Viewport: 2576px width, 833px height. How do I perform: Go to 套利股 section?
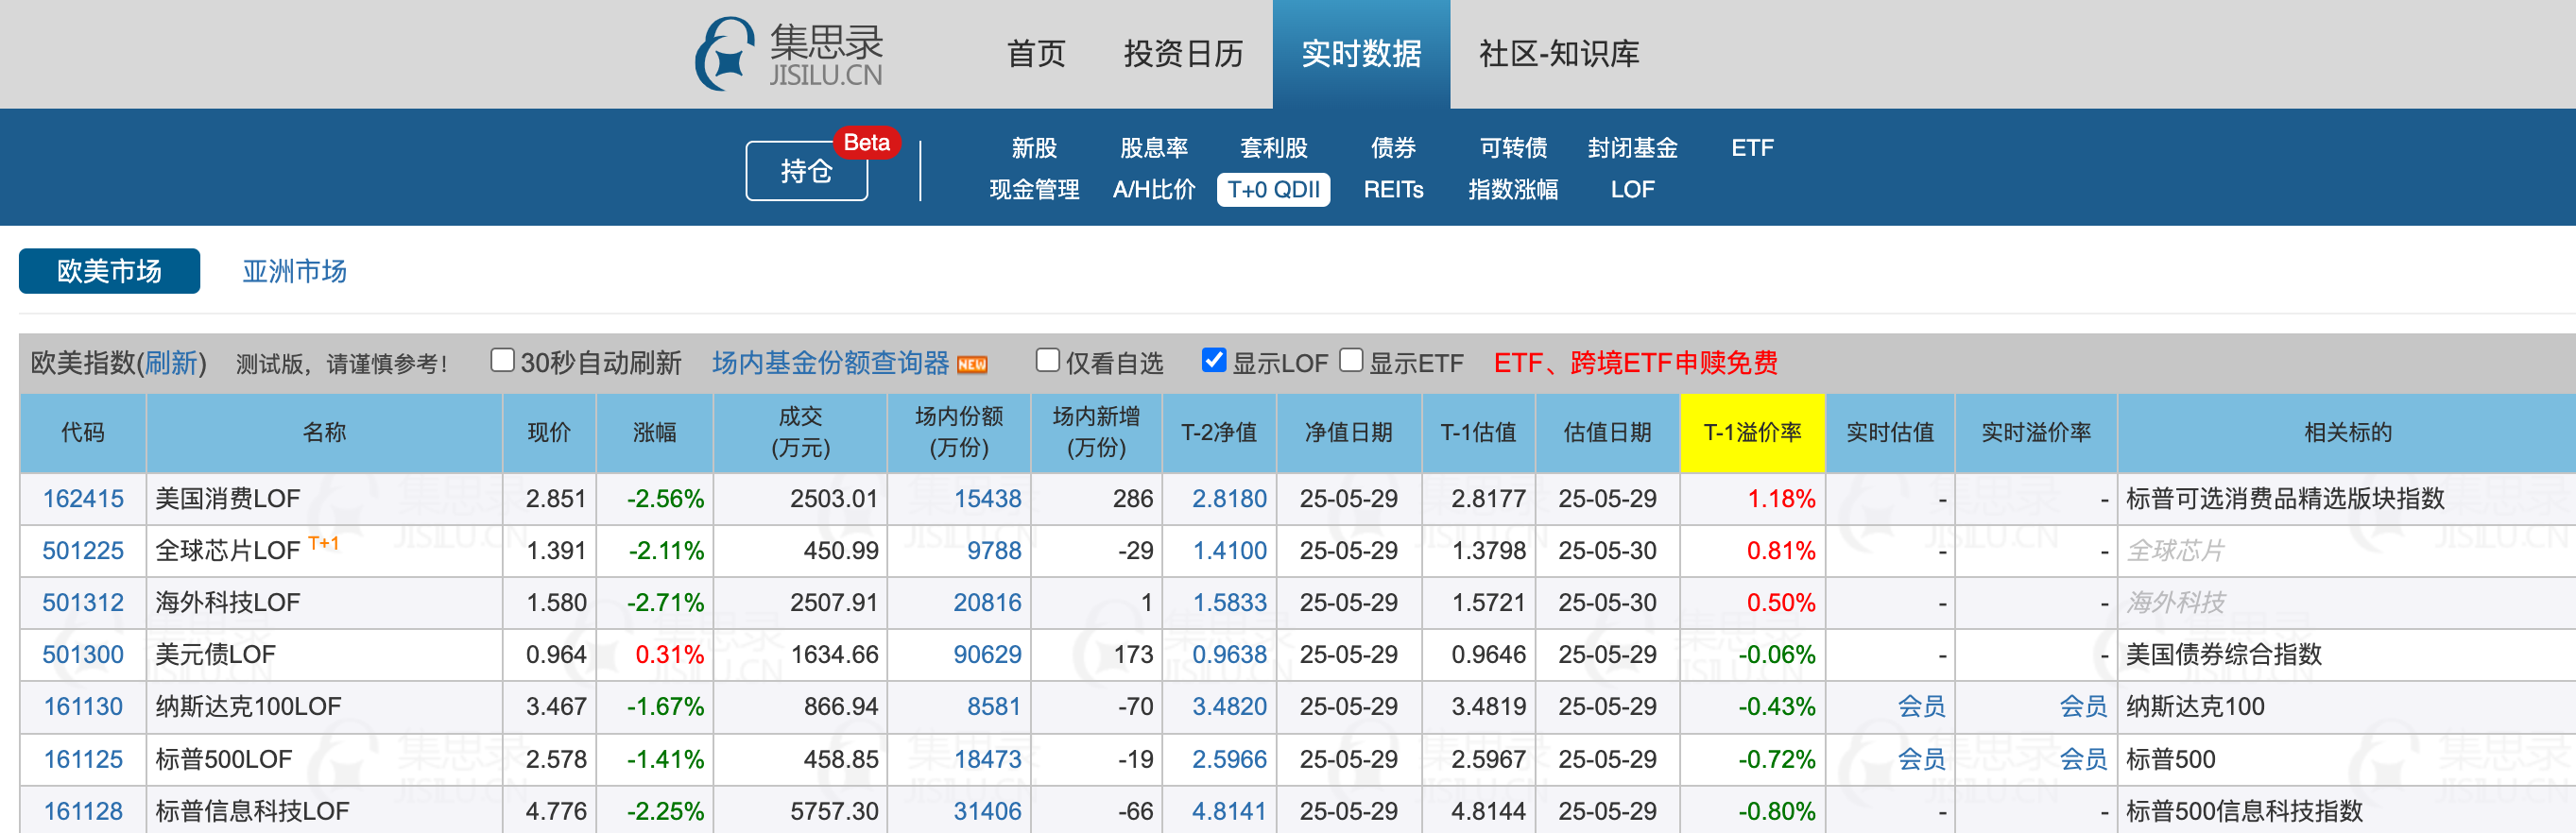pyautogui.click(x=1273, y=148)
